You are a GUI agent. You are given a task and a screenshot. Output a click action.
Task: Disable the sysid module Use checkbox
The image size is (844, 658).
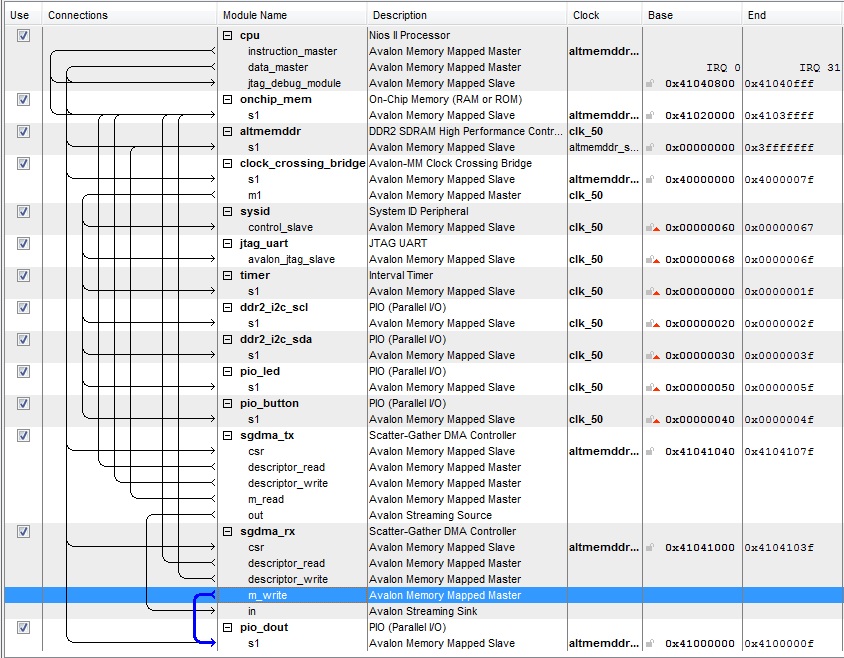[x=24, y=212]
